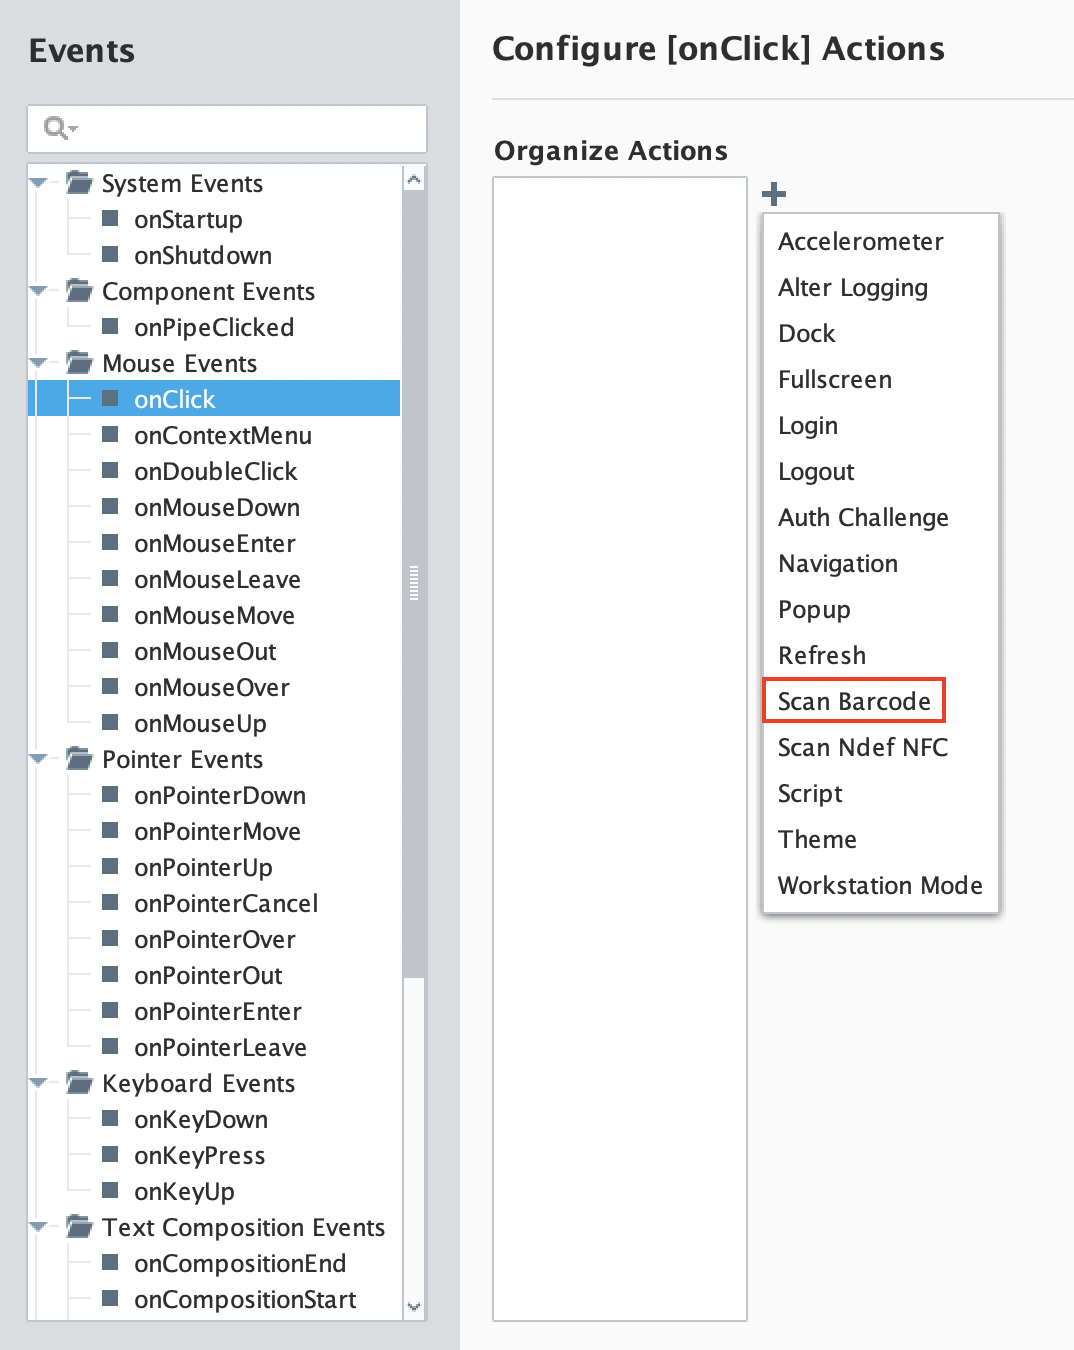
Task: Click the Pointer Events folder icon
Action: [x=80, y=758]
